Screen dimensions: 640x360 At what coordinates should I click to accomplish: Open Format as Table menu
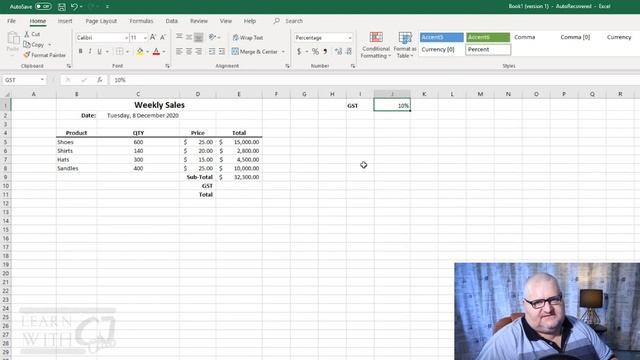click(405, 45)
